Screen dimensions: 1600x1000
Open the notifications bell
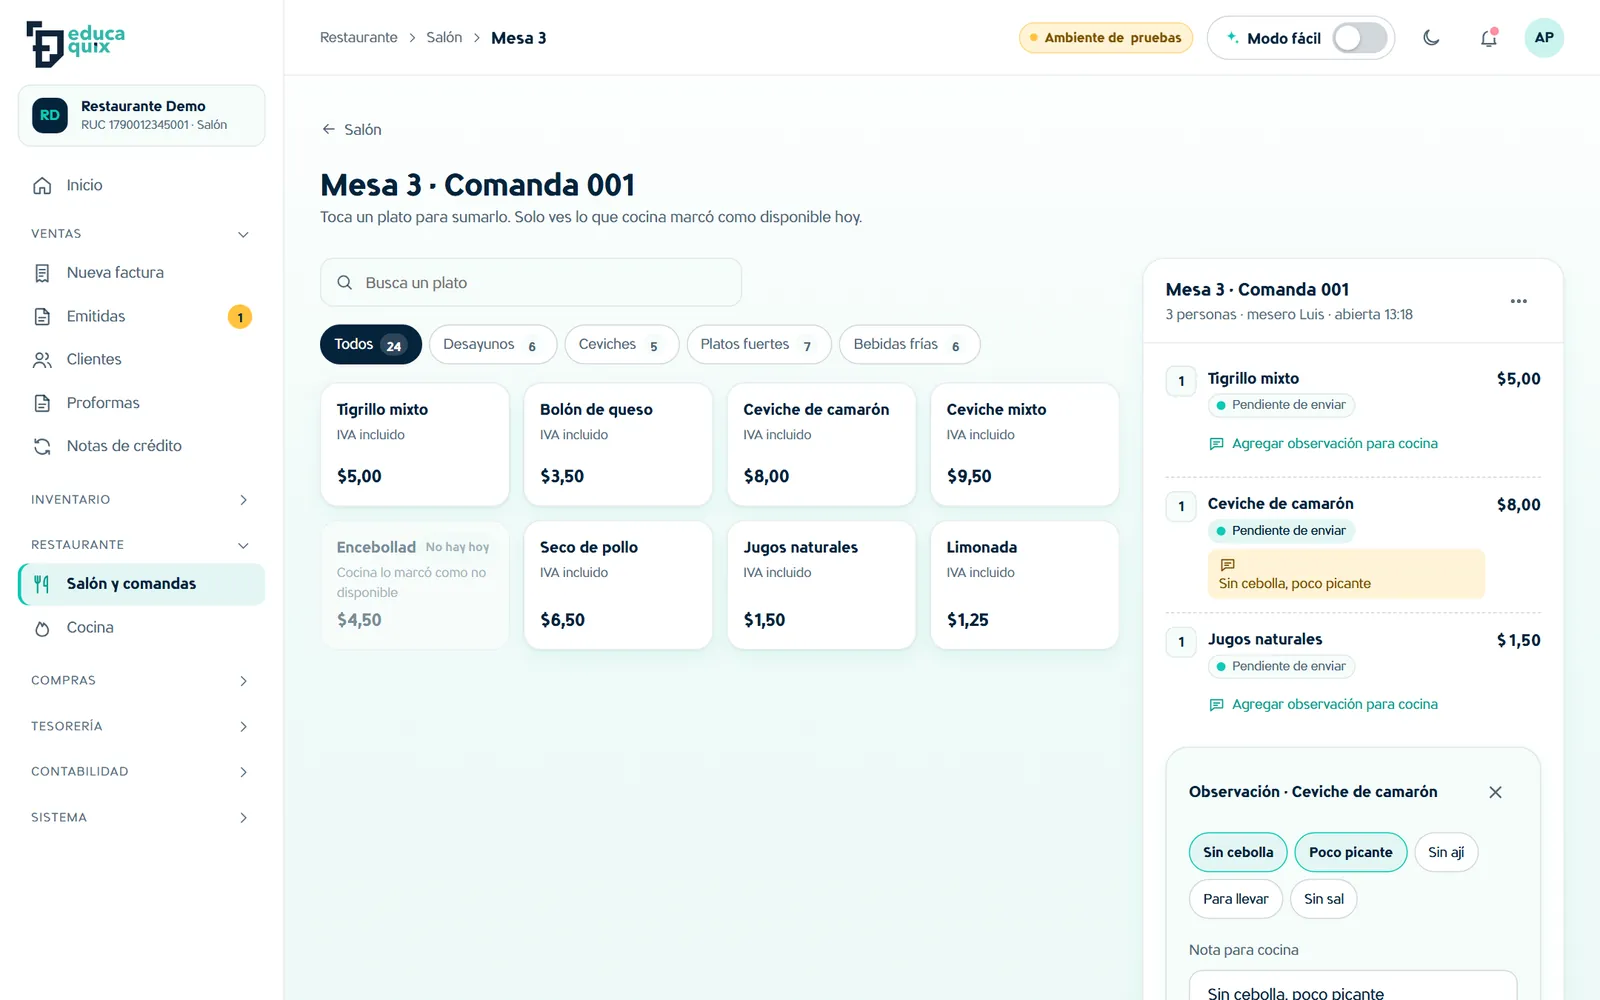tap(1489, 38)
